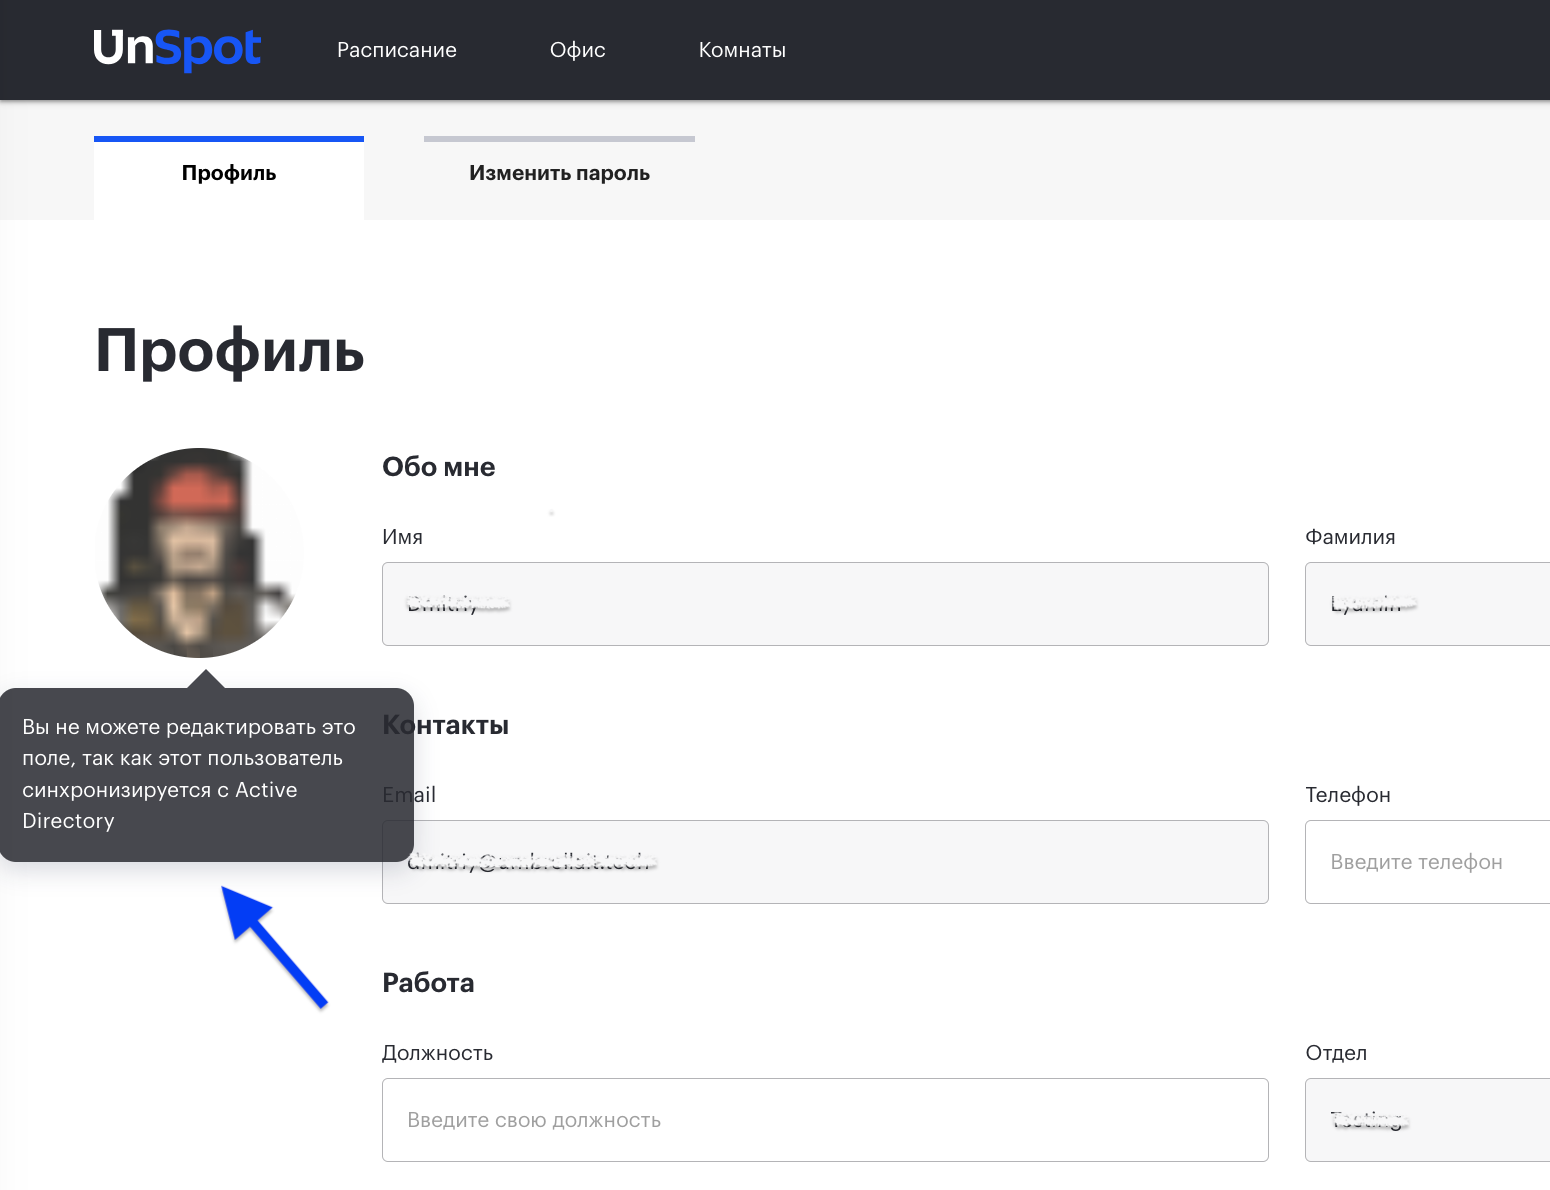
Task: Select the Введите телефон input
Action: point(1428,862)
